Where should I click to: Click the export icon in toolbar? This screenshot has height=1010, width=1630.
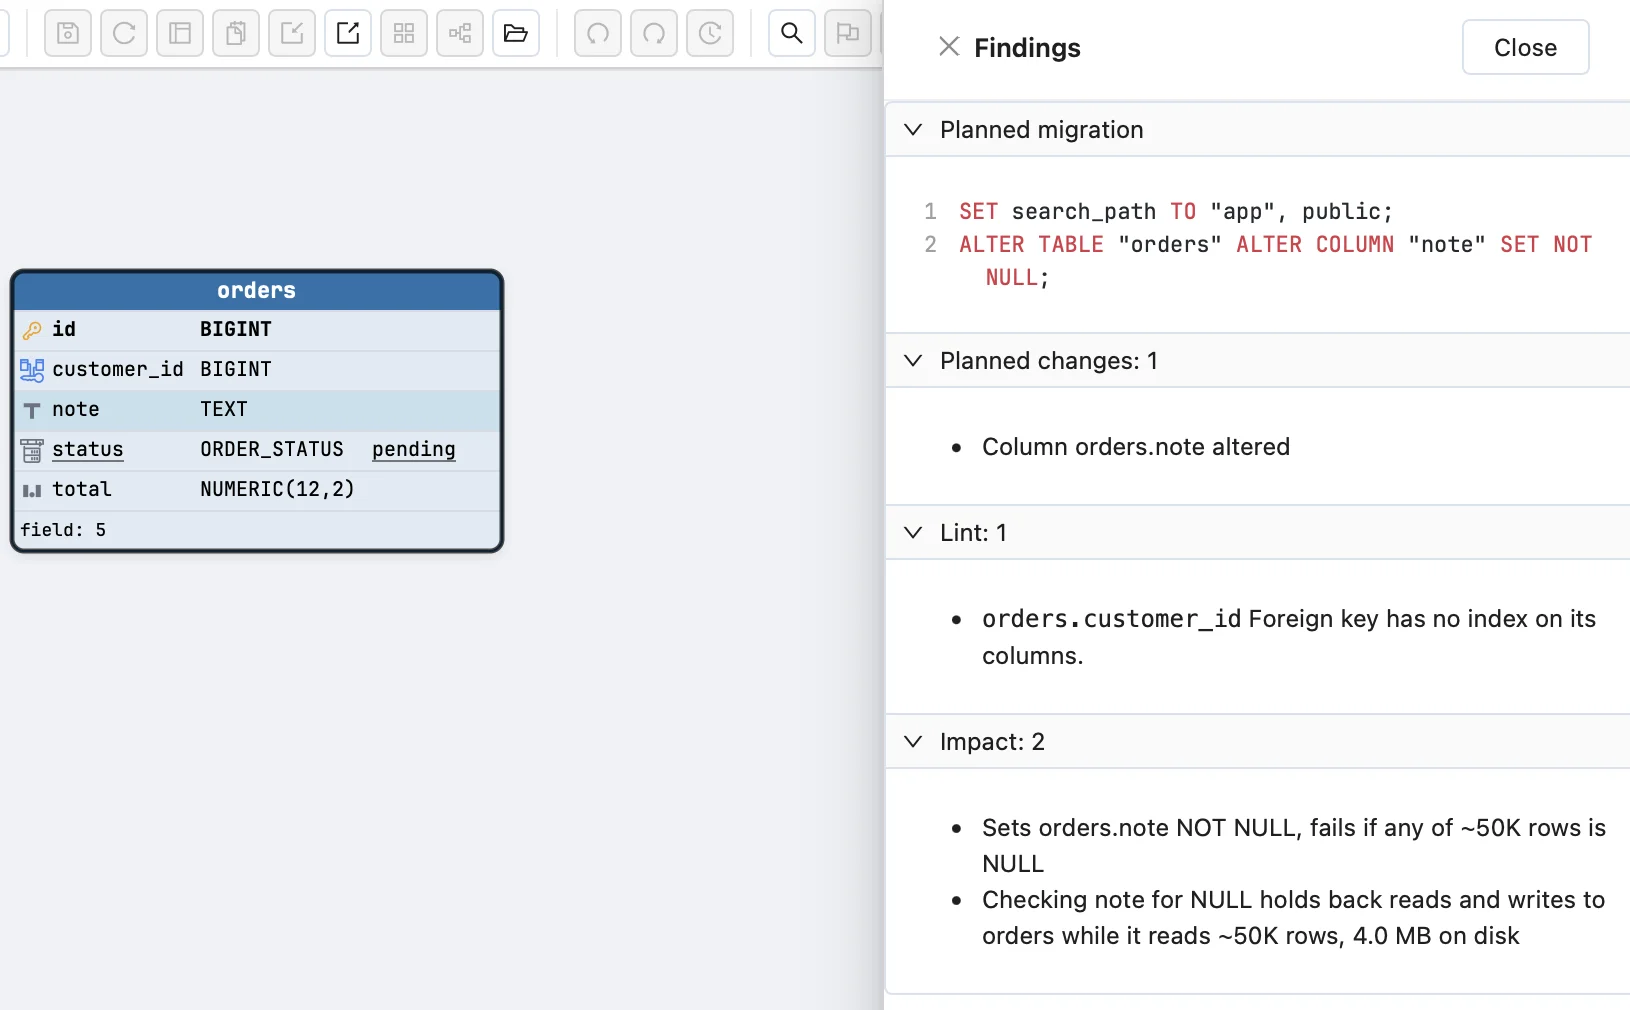tap(348, 34)
